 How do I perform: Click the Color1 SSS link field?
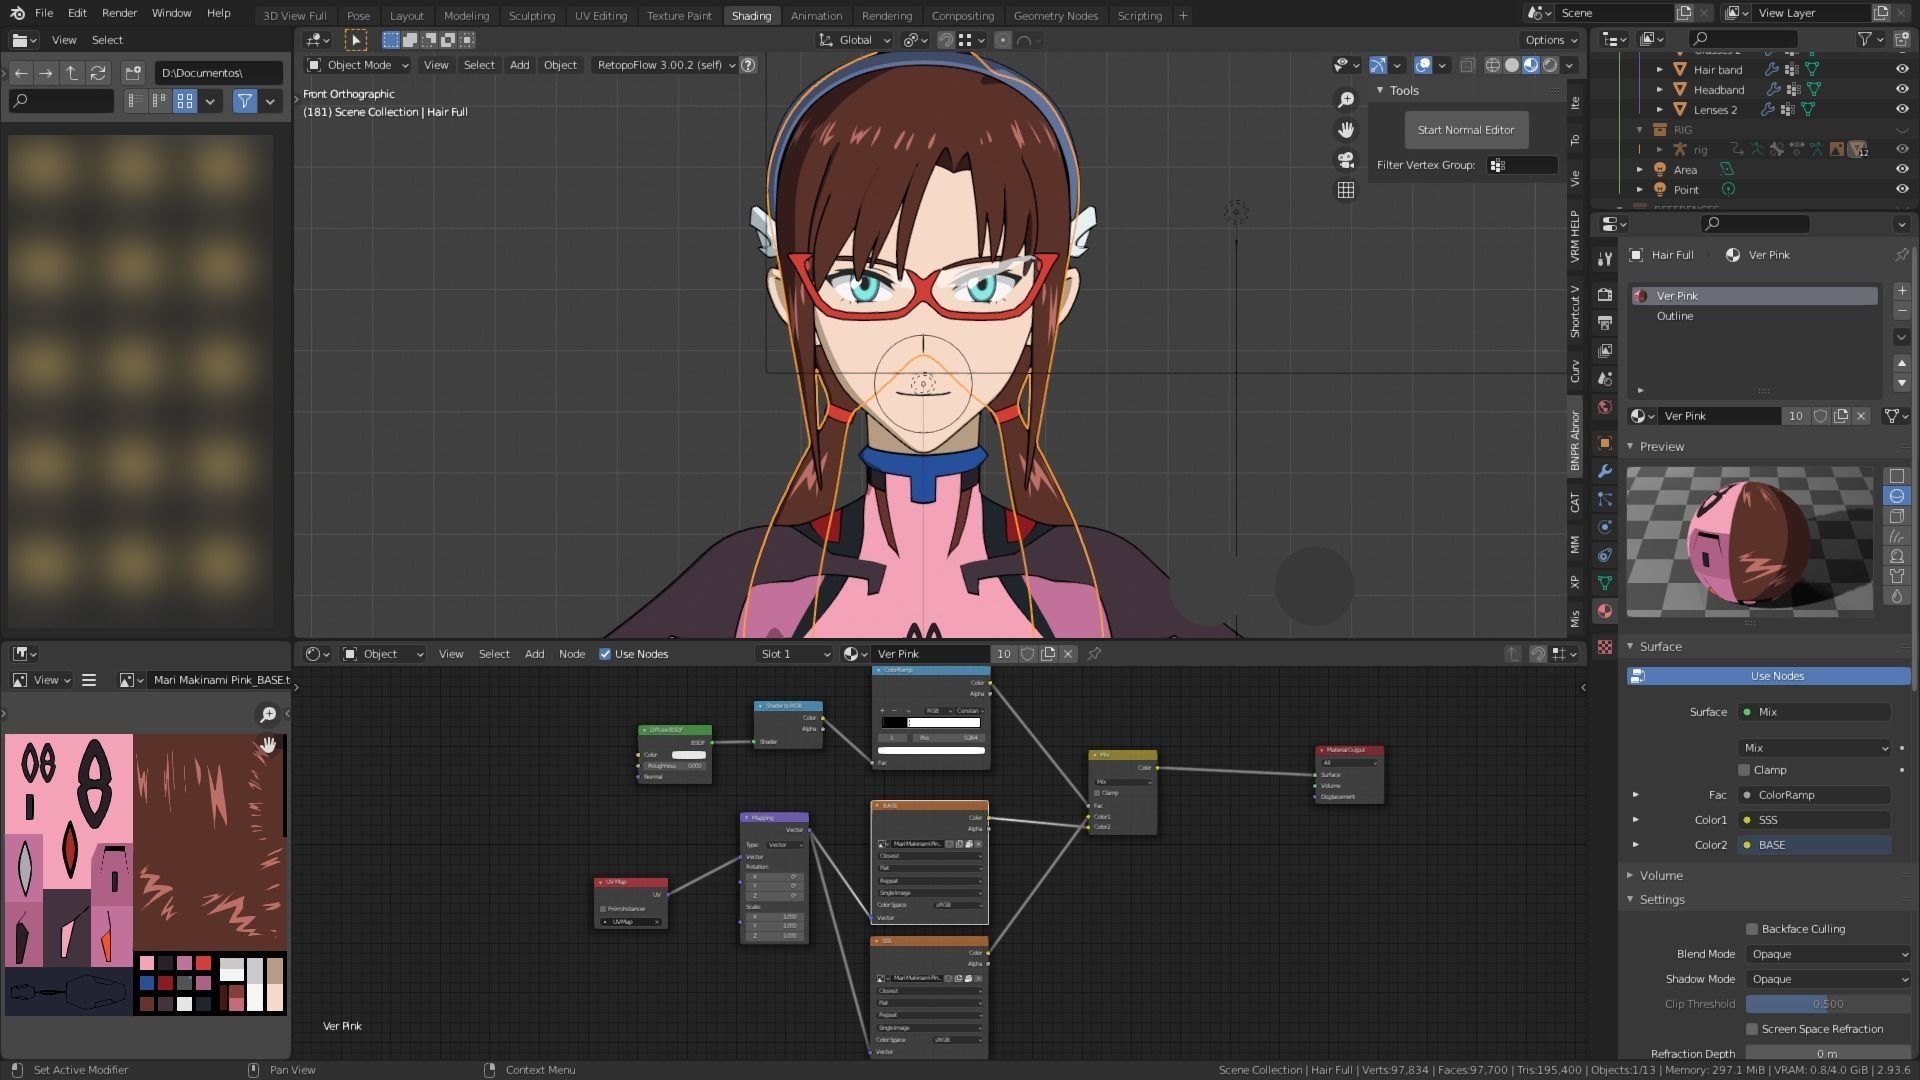[x=1815, y=820]
